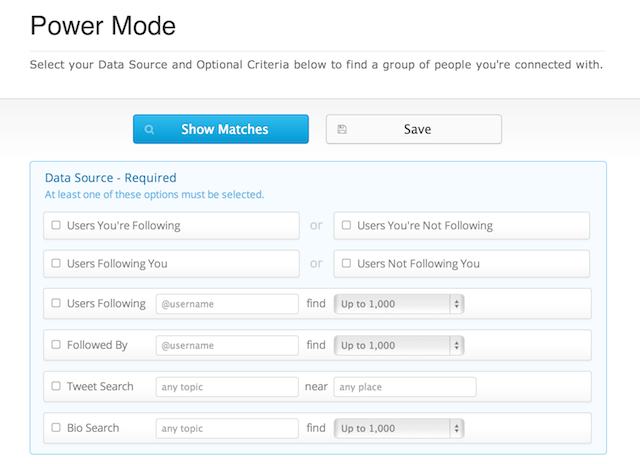Turn on the Bio Search checkbox
Image resolution: width=640 pixels, height=464 pixels.
(x=56, y=428)
